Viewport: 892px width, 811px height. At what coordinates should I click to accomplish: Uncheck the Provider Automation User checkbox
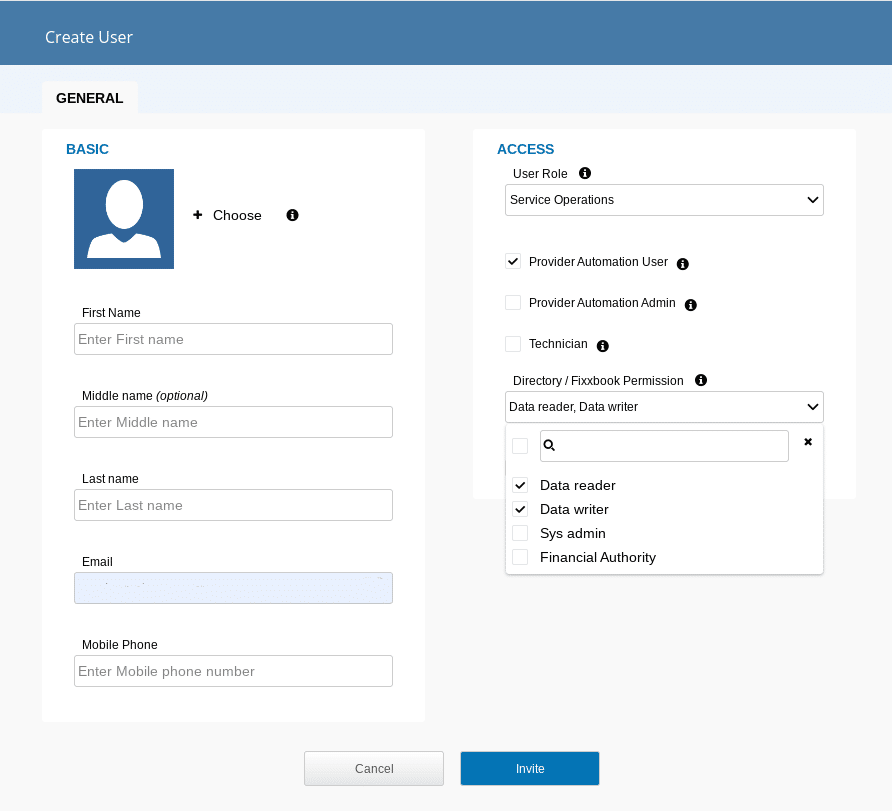point(513,262)
